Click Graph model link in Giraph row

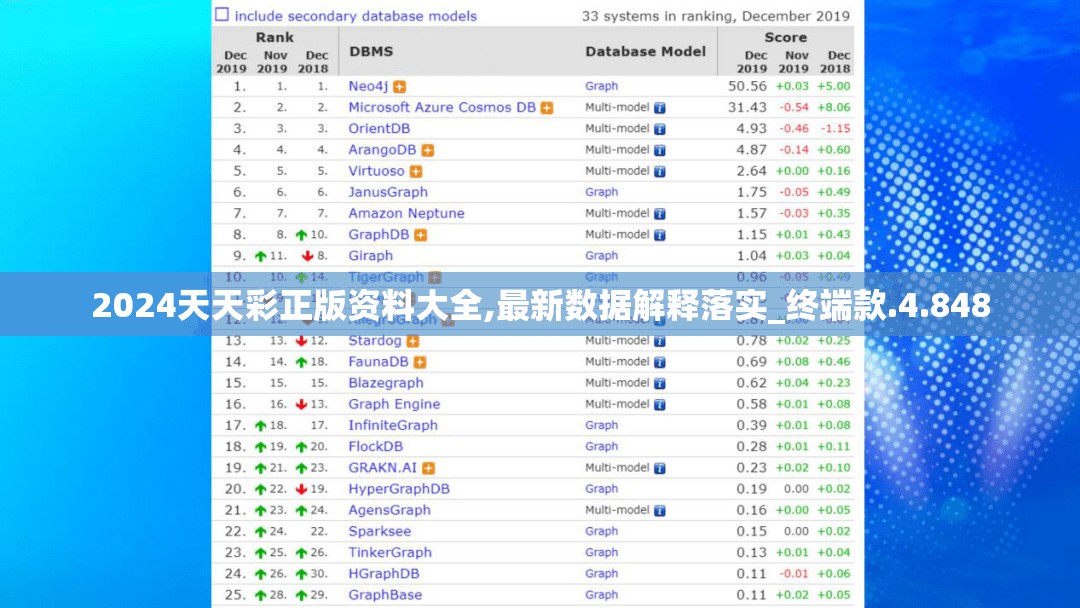point(601,255)
